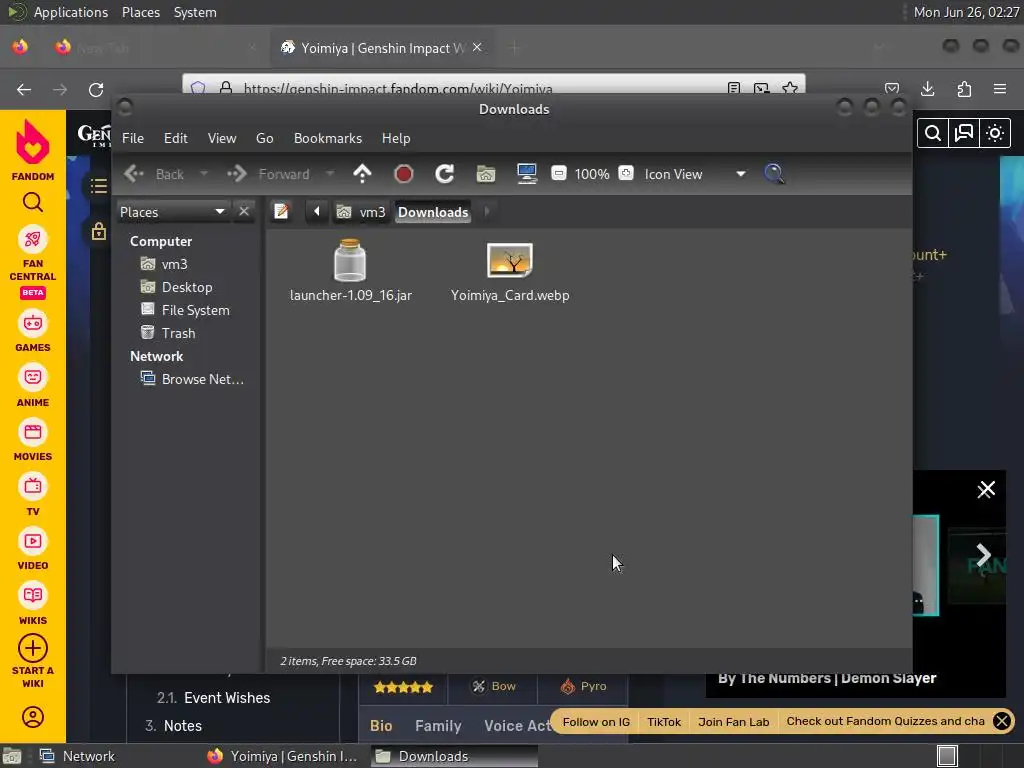Zoom in with plus icon

coord(626,173)
